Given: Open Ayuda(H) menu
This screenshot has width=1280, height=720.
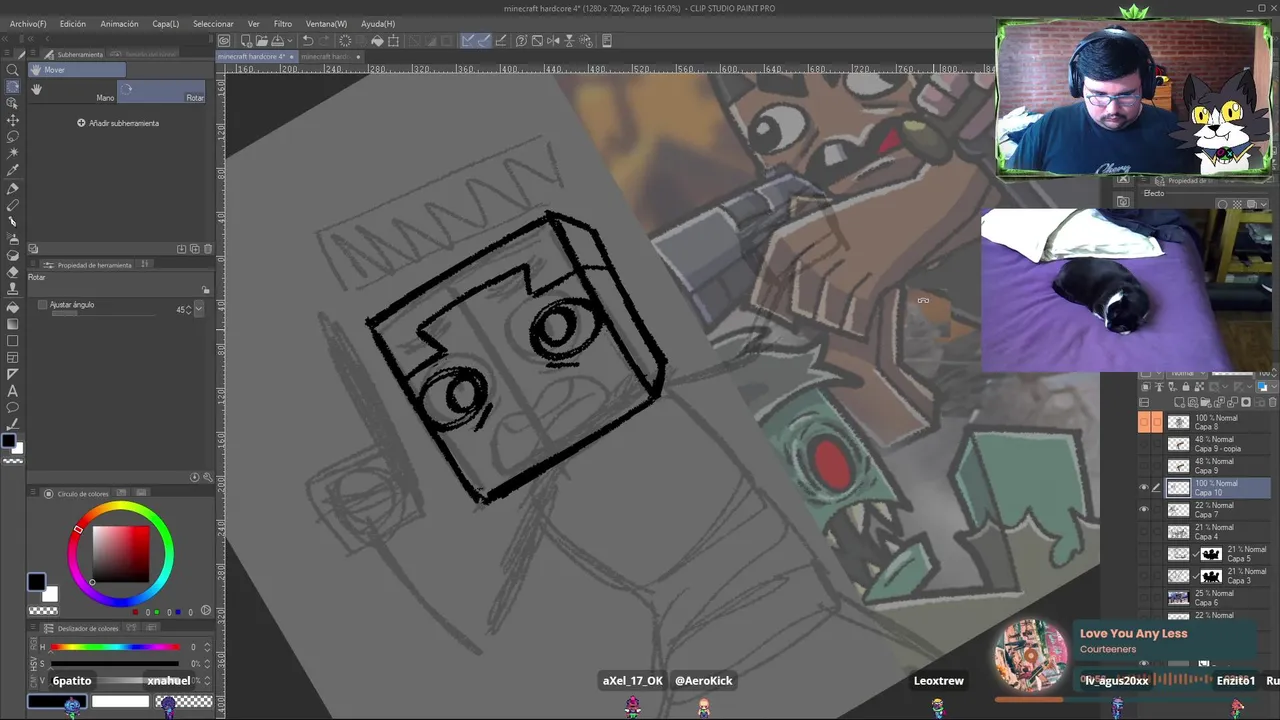Looking at the screenshot, I should click(377, 23).
